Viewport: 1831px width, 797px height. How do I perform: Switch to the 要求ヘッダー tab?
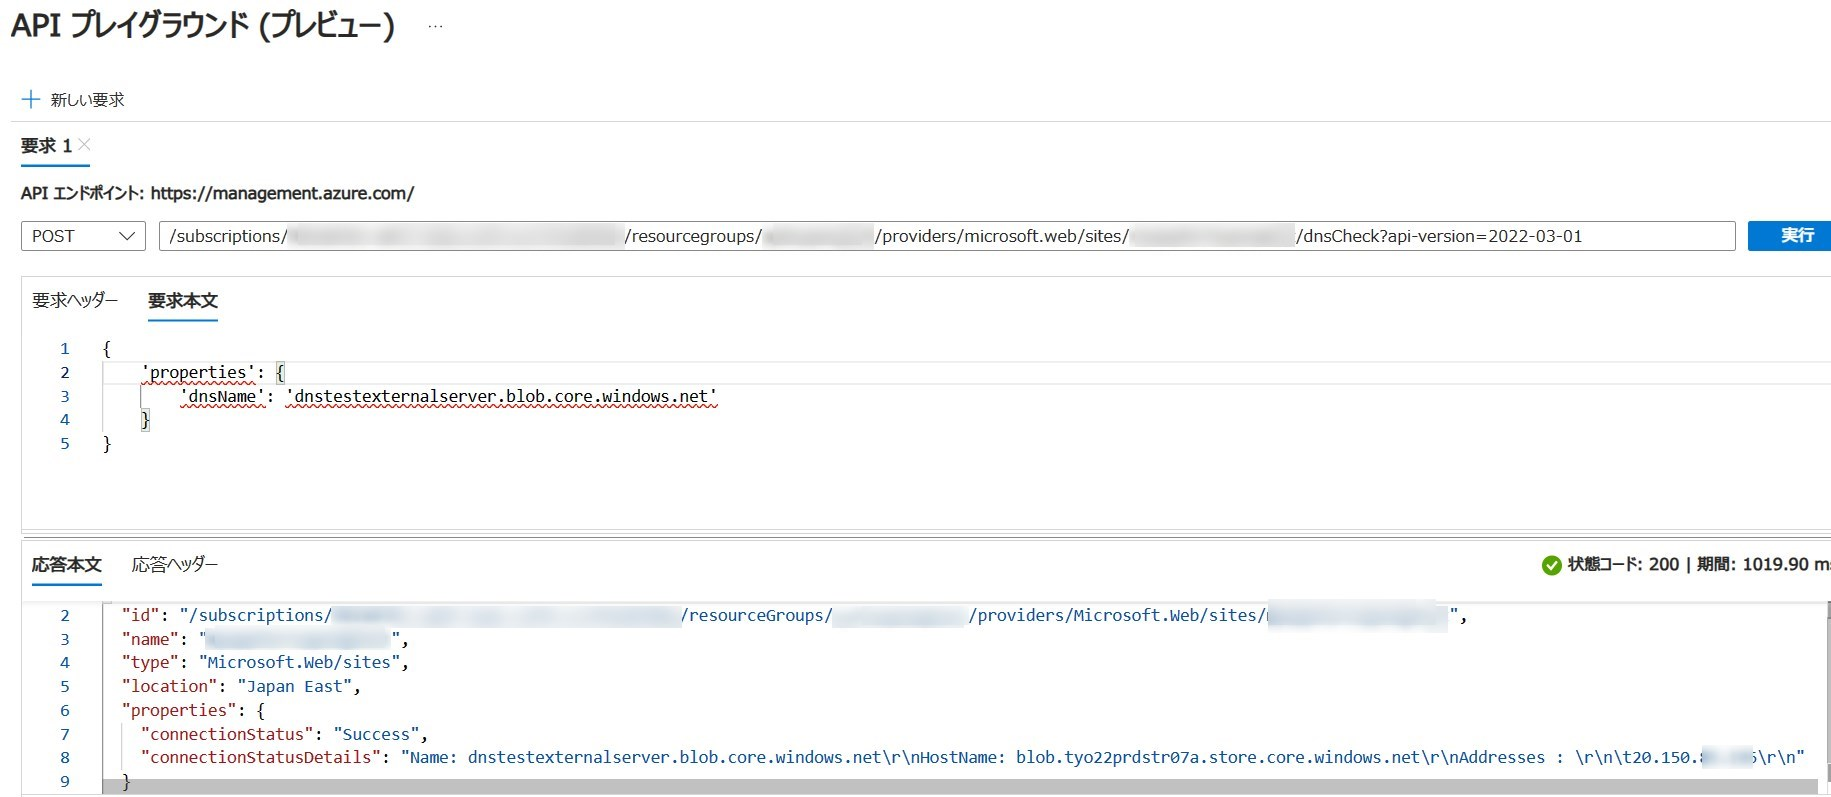[75, 300]
